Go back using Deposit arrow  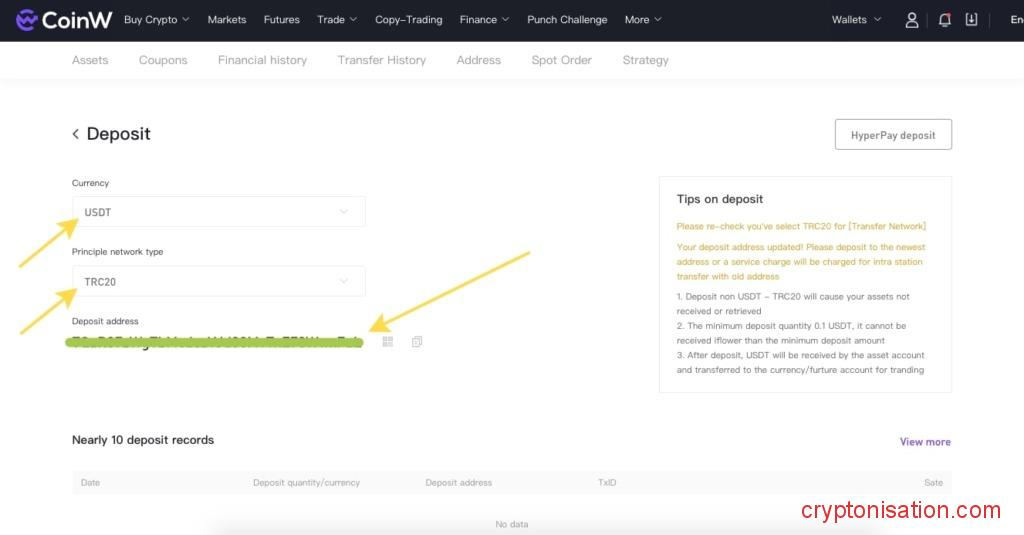click(x=76, y=134)
